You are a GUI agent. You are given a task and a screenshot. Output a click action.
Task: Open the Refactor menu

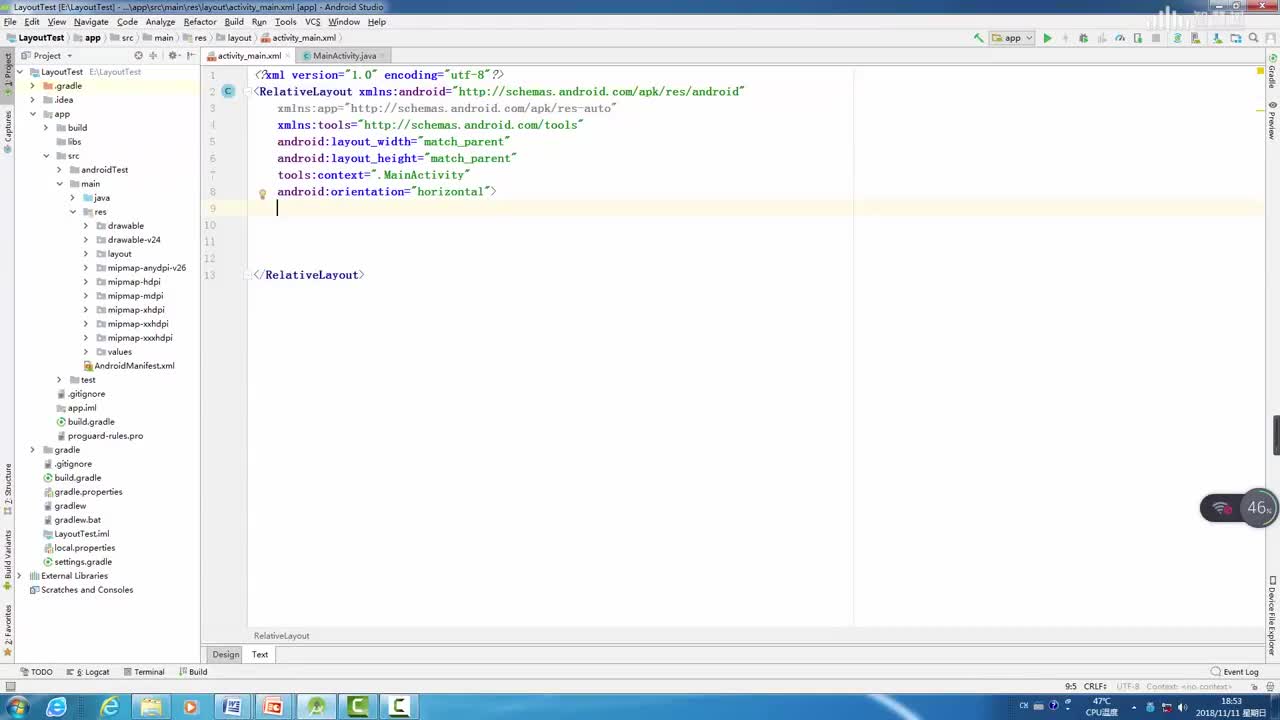pos(200,21)
